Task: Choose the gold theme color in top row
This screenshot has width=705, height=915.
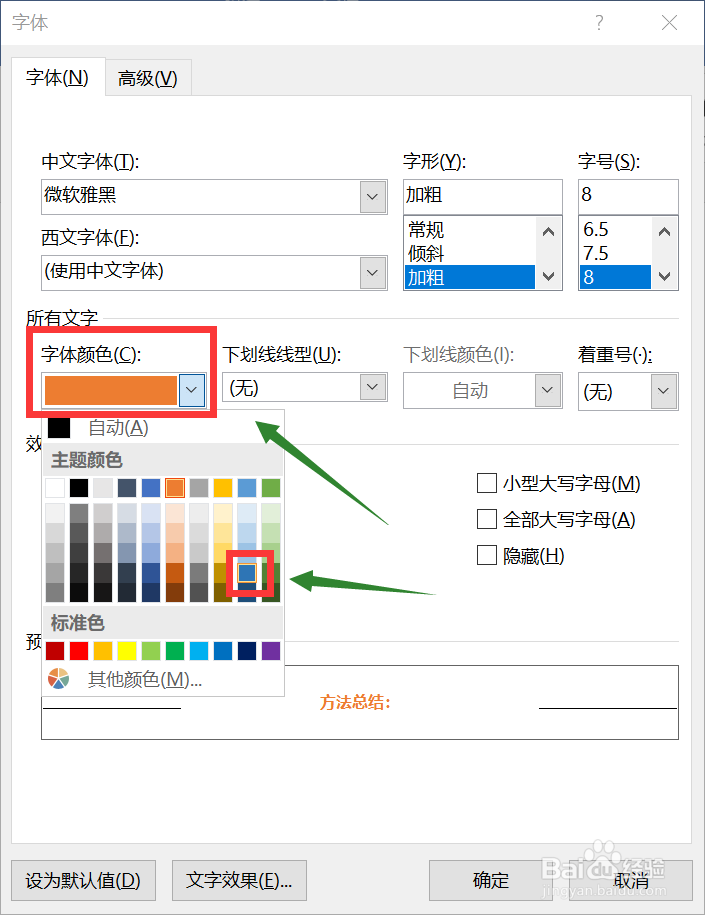Action: click(222, 488)
